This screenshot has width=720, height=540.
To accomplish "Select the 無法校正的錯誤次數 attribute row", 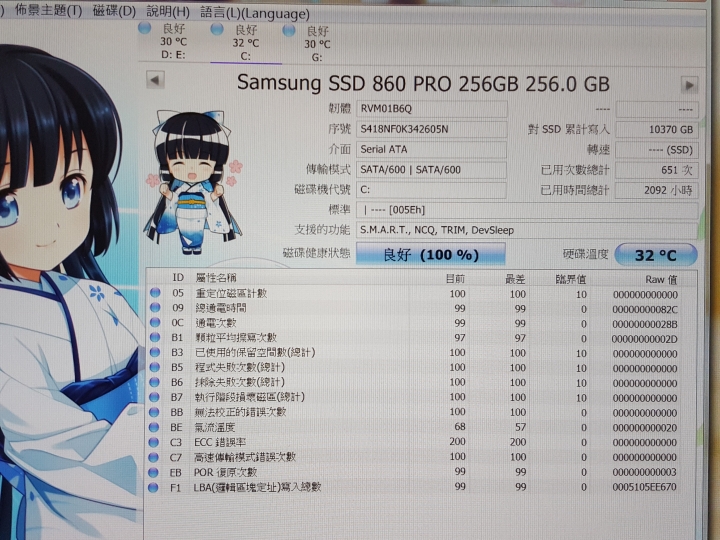I will coord(415,412).
